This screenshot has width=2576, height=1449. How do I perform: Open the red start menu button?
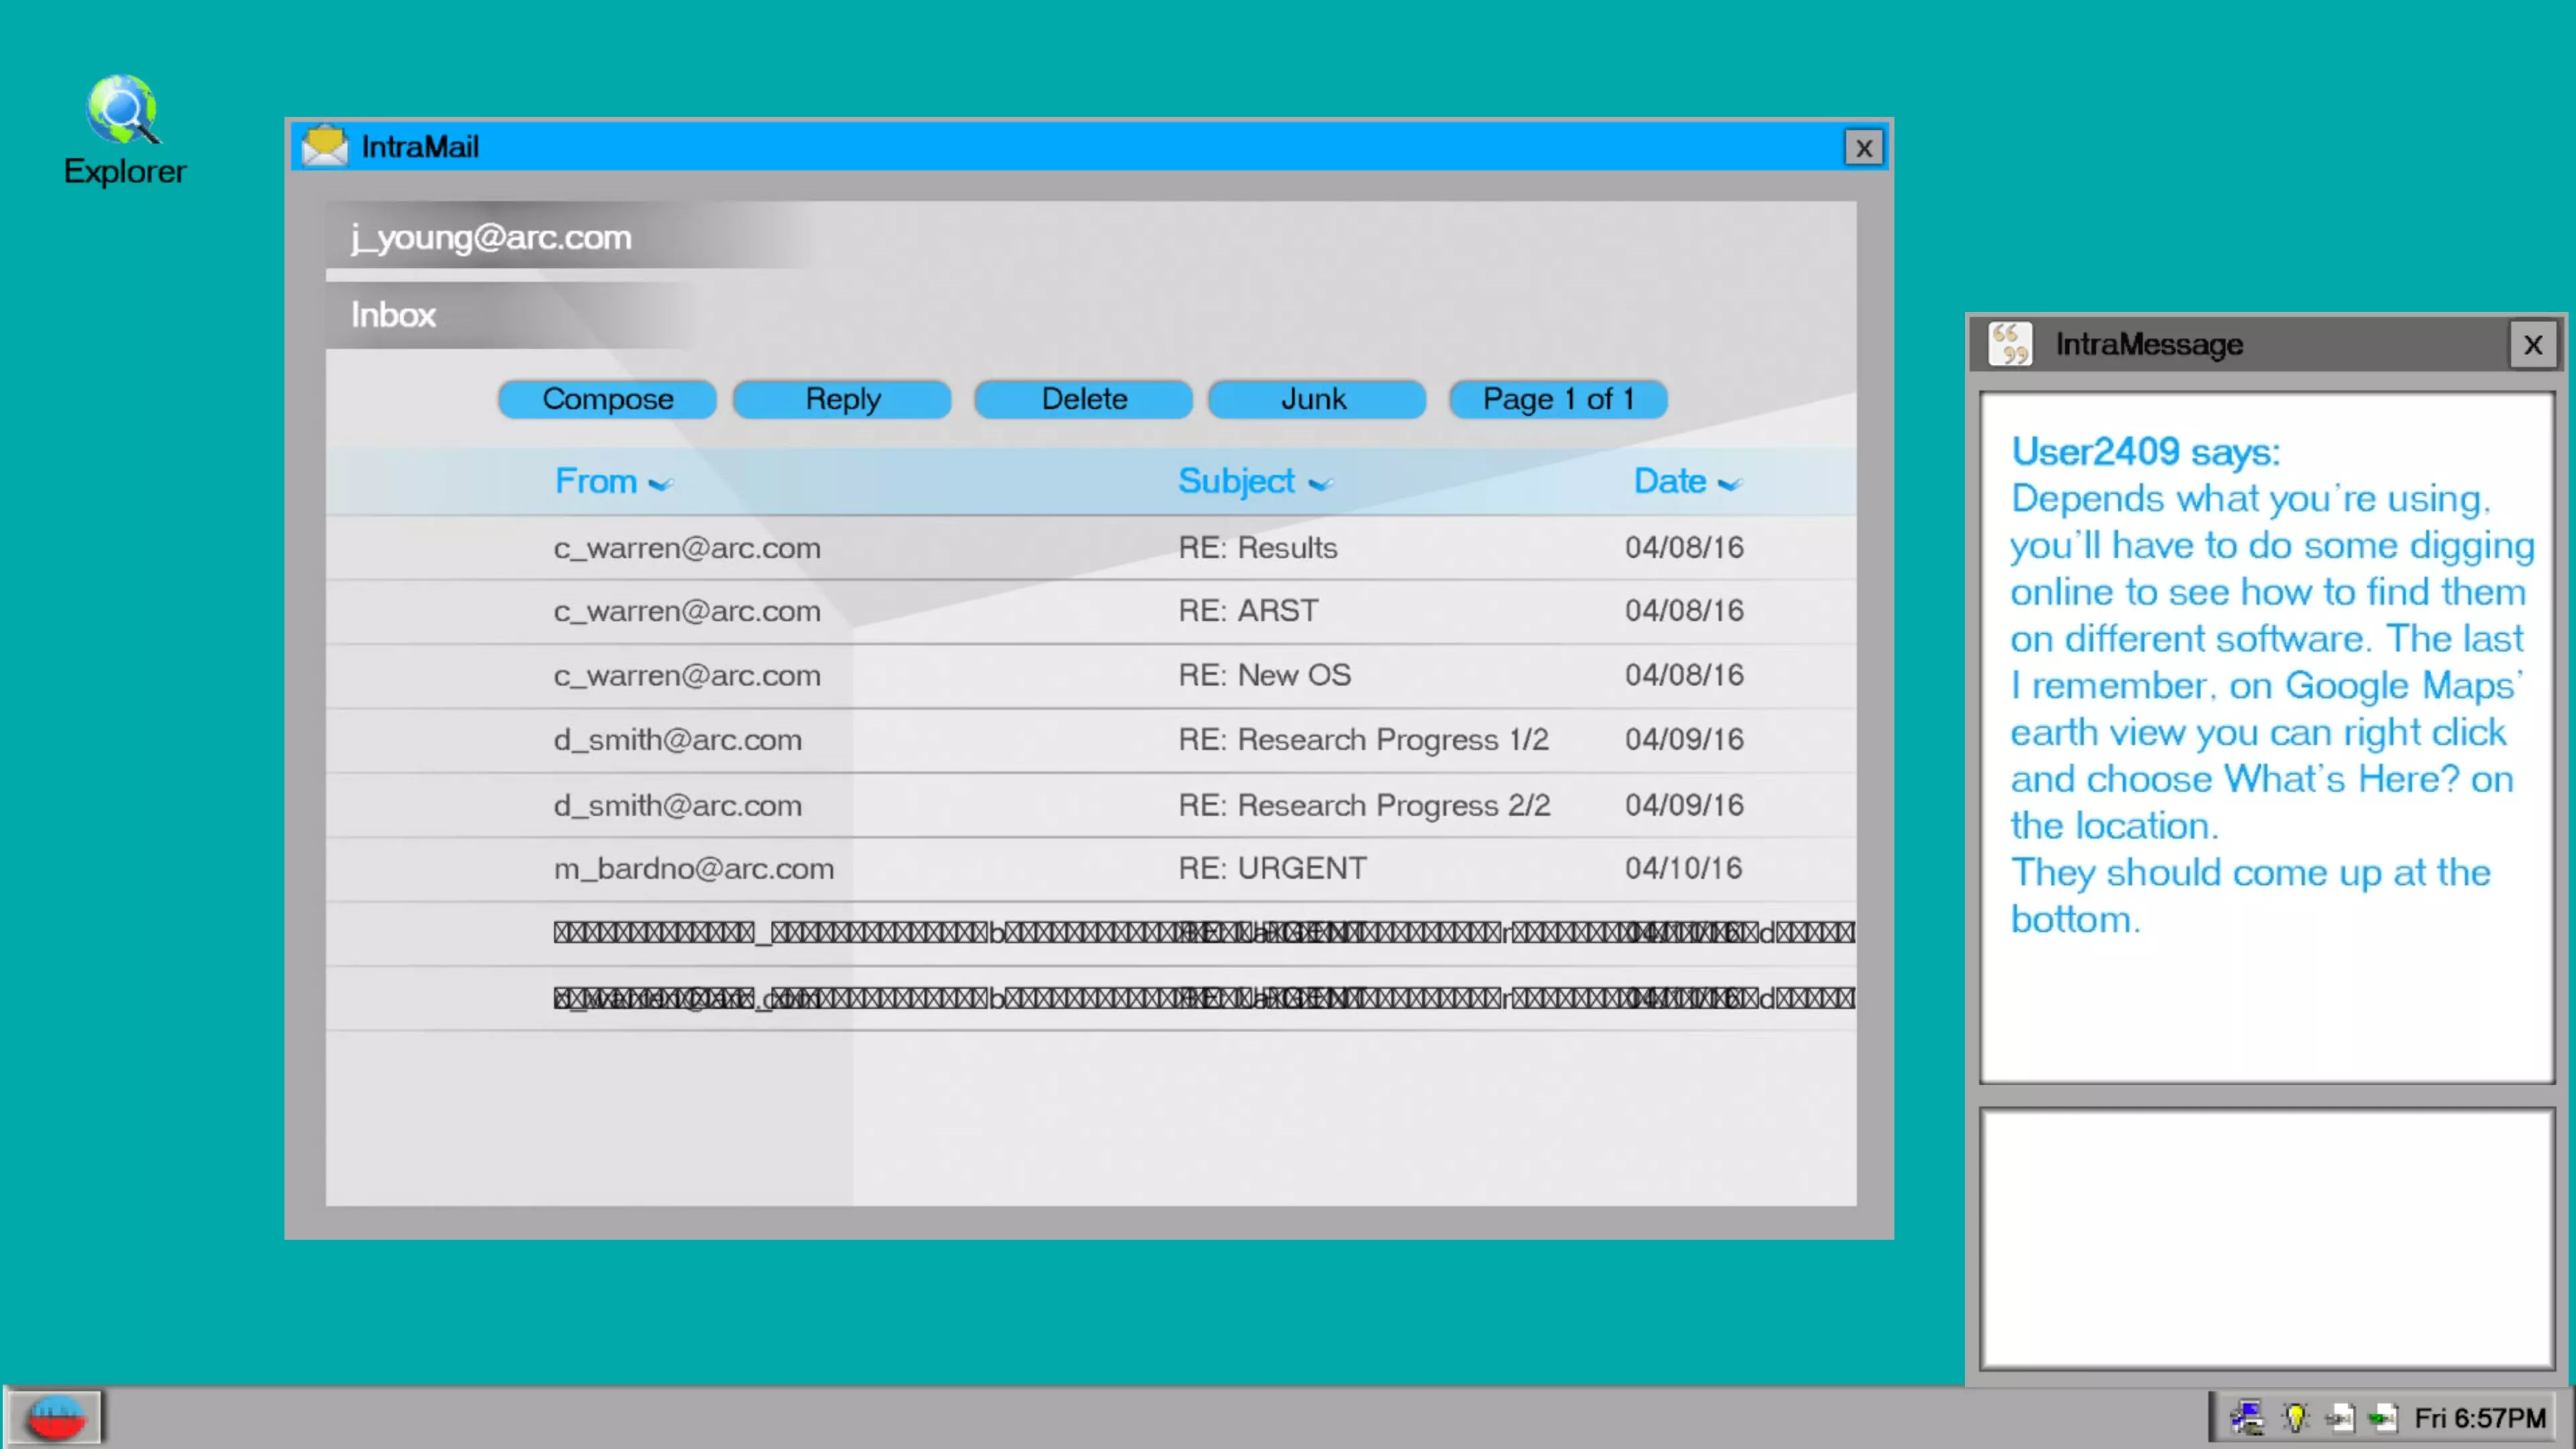[x=55, y=1416]
